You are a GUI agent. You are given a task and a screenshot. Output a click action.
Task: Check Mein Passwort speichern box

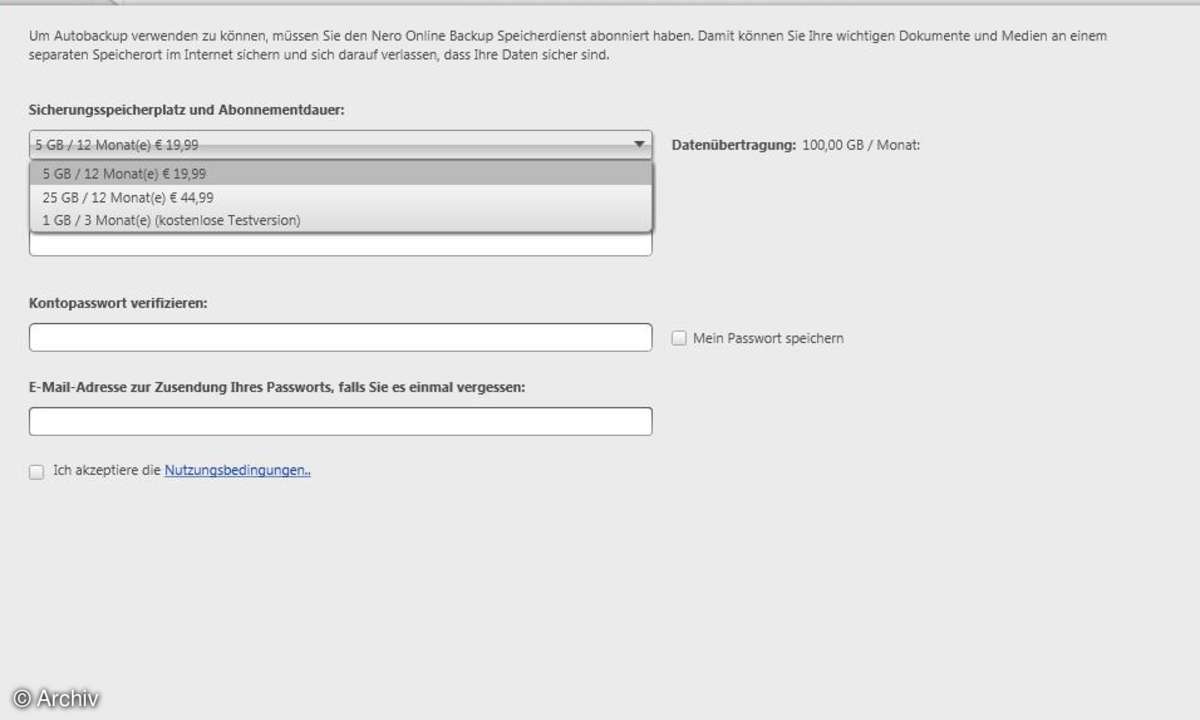tap(679, 338)
